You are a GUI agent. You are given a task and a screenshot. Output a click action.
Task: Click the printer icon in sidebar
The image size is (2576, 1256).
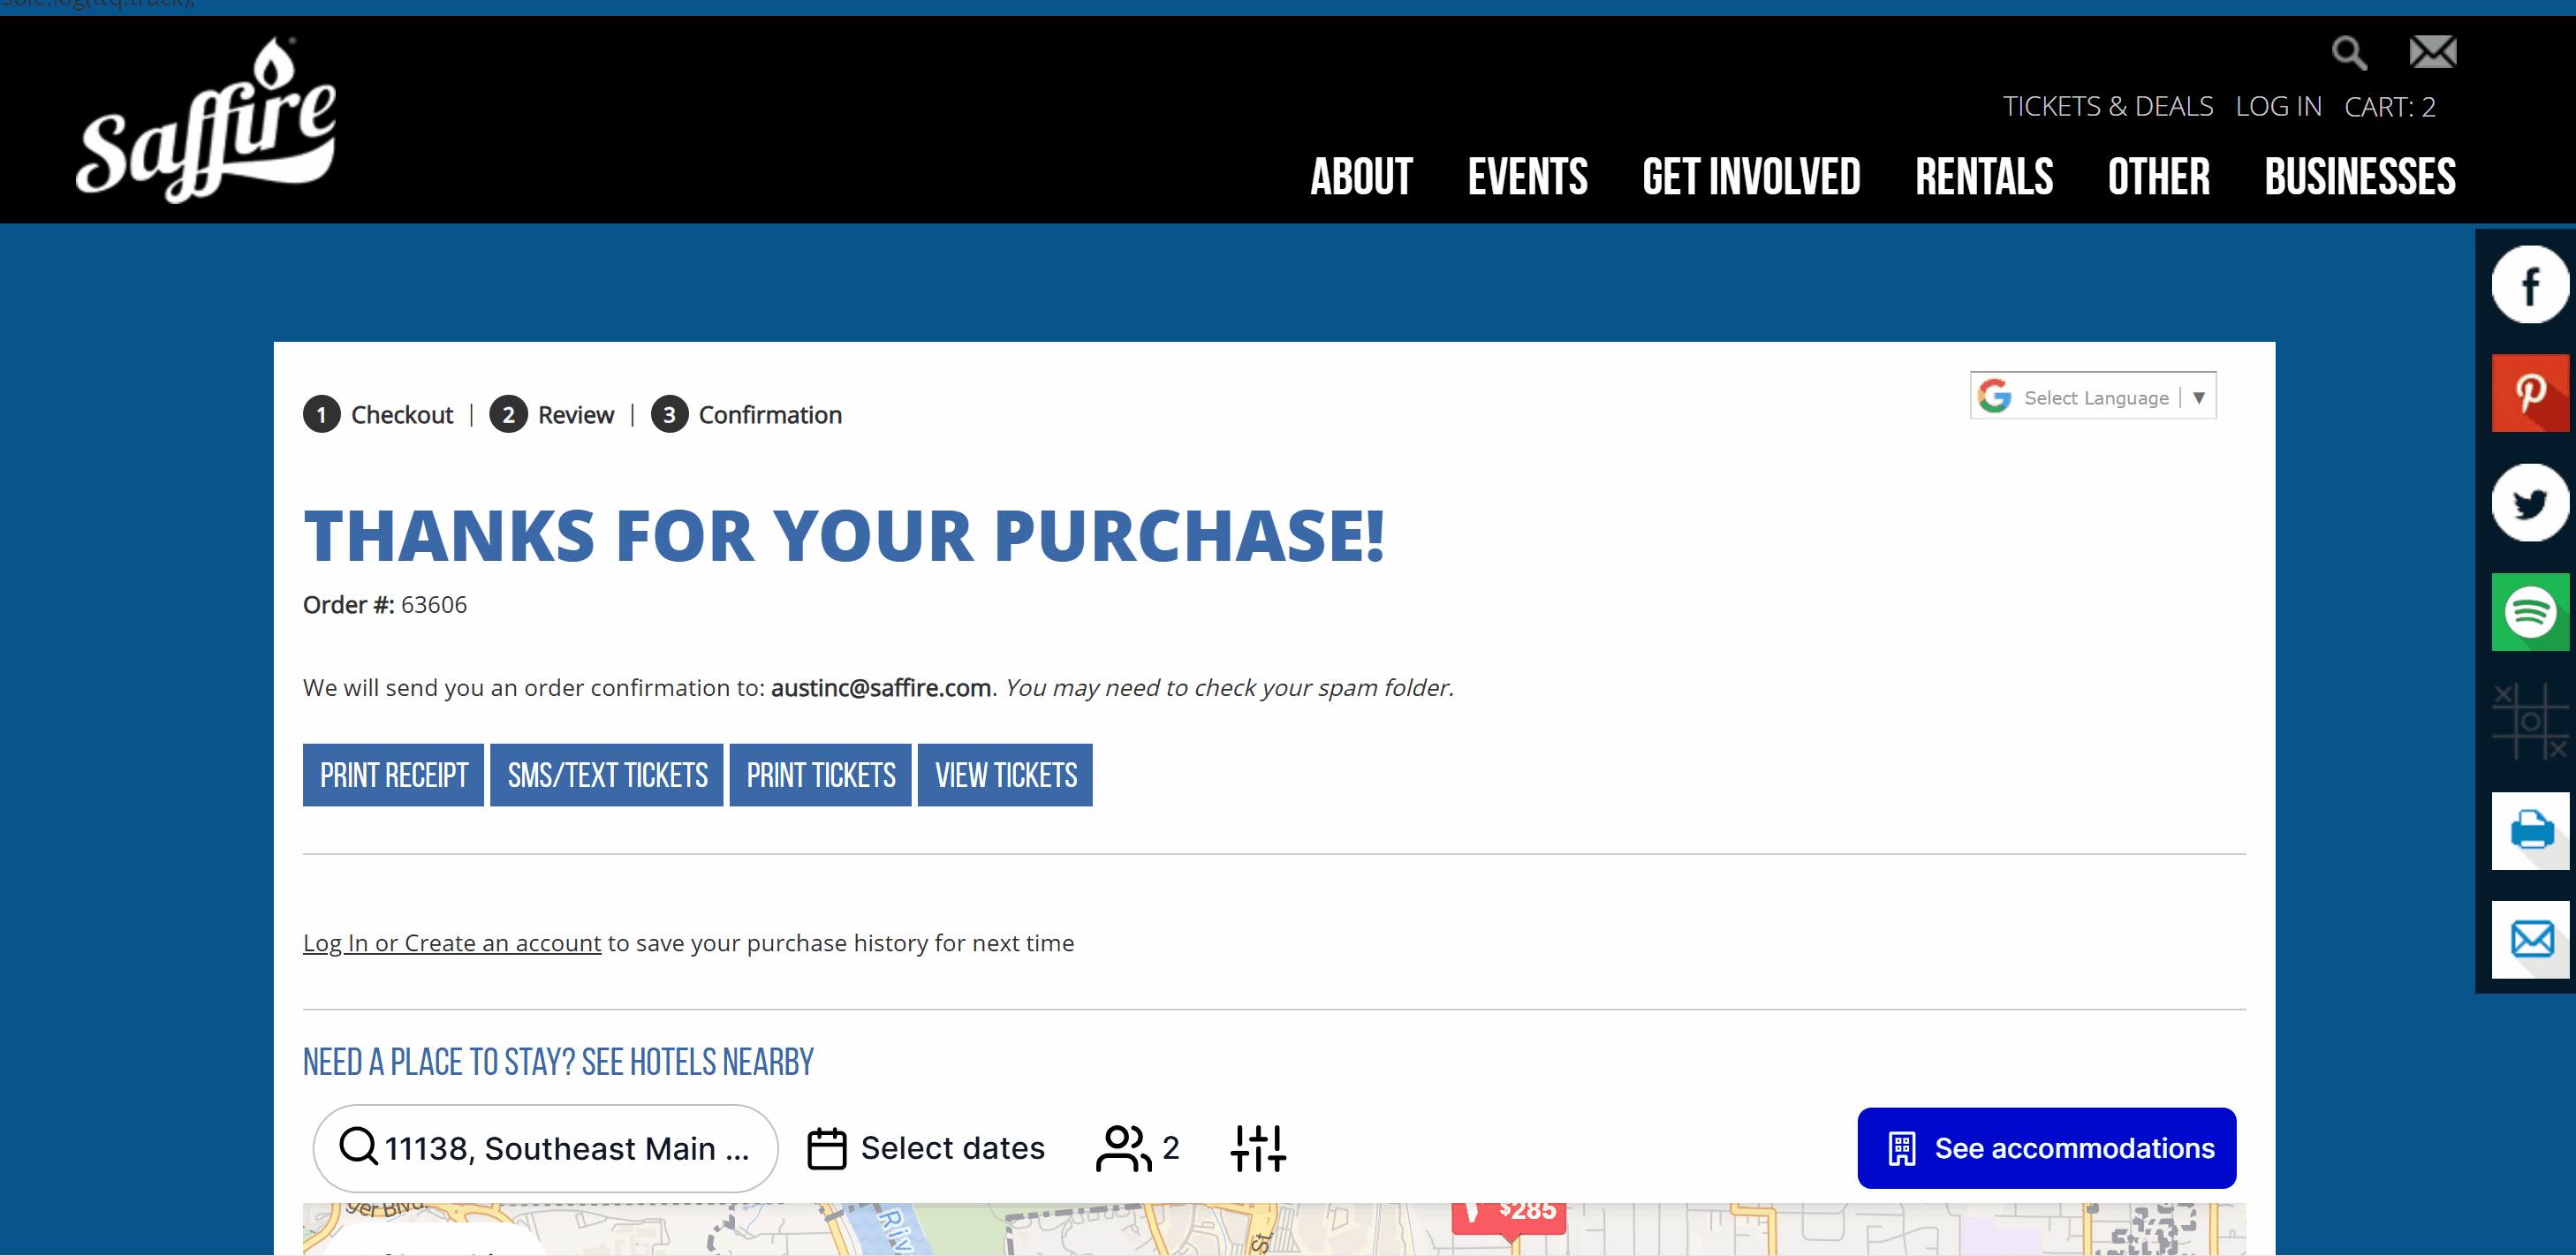[2529, 830]
